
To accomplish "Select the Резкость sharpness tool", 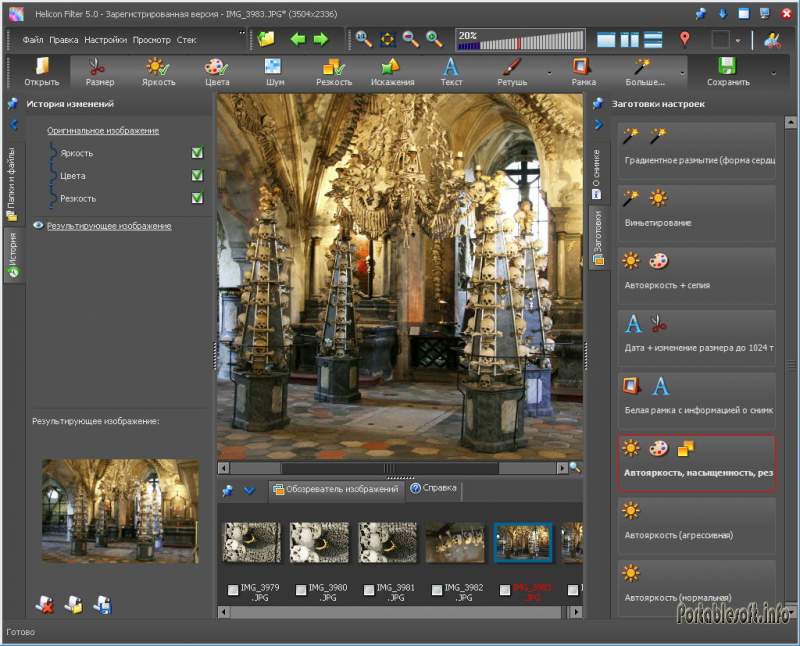I will pyautogui.click(x=333, y=72).
